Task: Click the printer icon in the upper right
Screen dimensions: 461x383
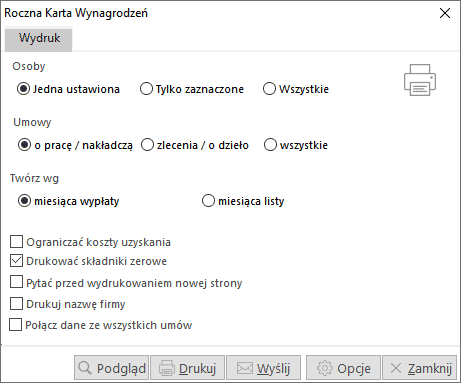Action: [420, 80]
